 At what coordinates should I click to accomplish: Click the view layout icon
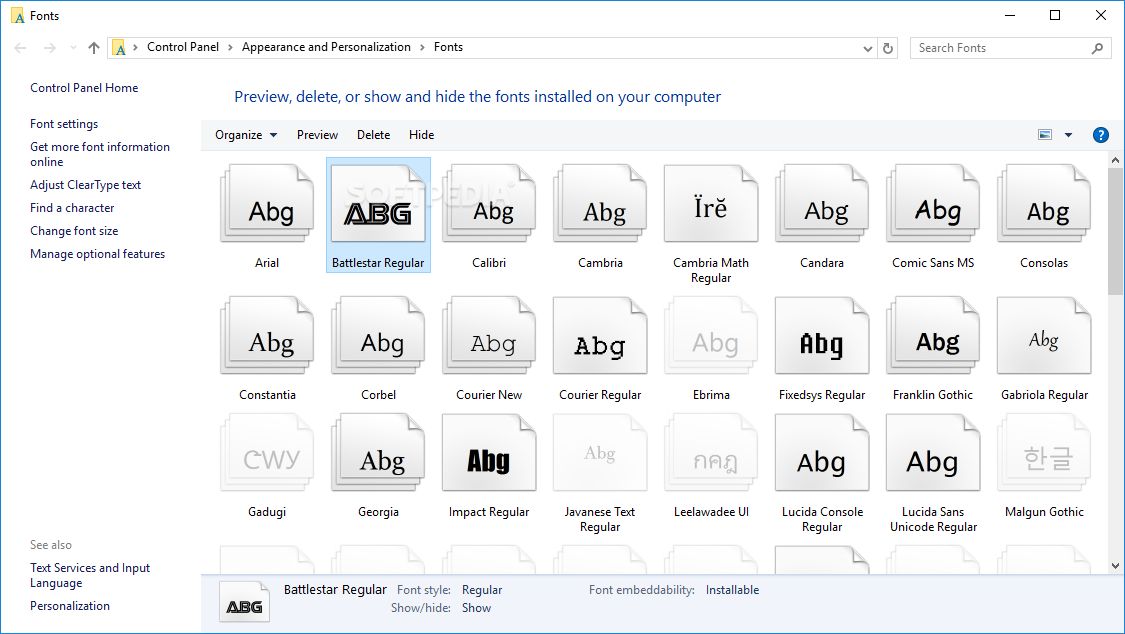click(x=1045, y=135)
